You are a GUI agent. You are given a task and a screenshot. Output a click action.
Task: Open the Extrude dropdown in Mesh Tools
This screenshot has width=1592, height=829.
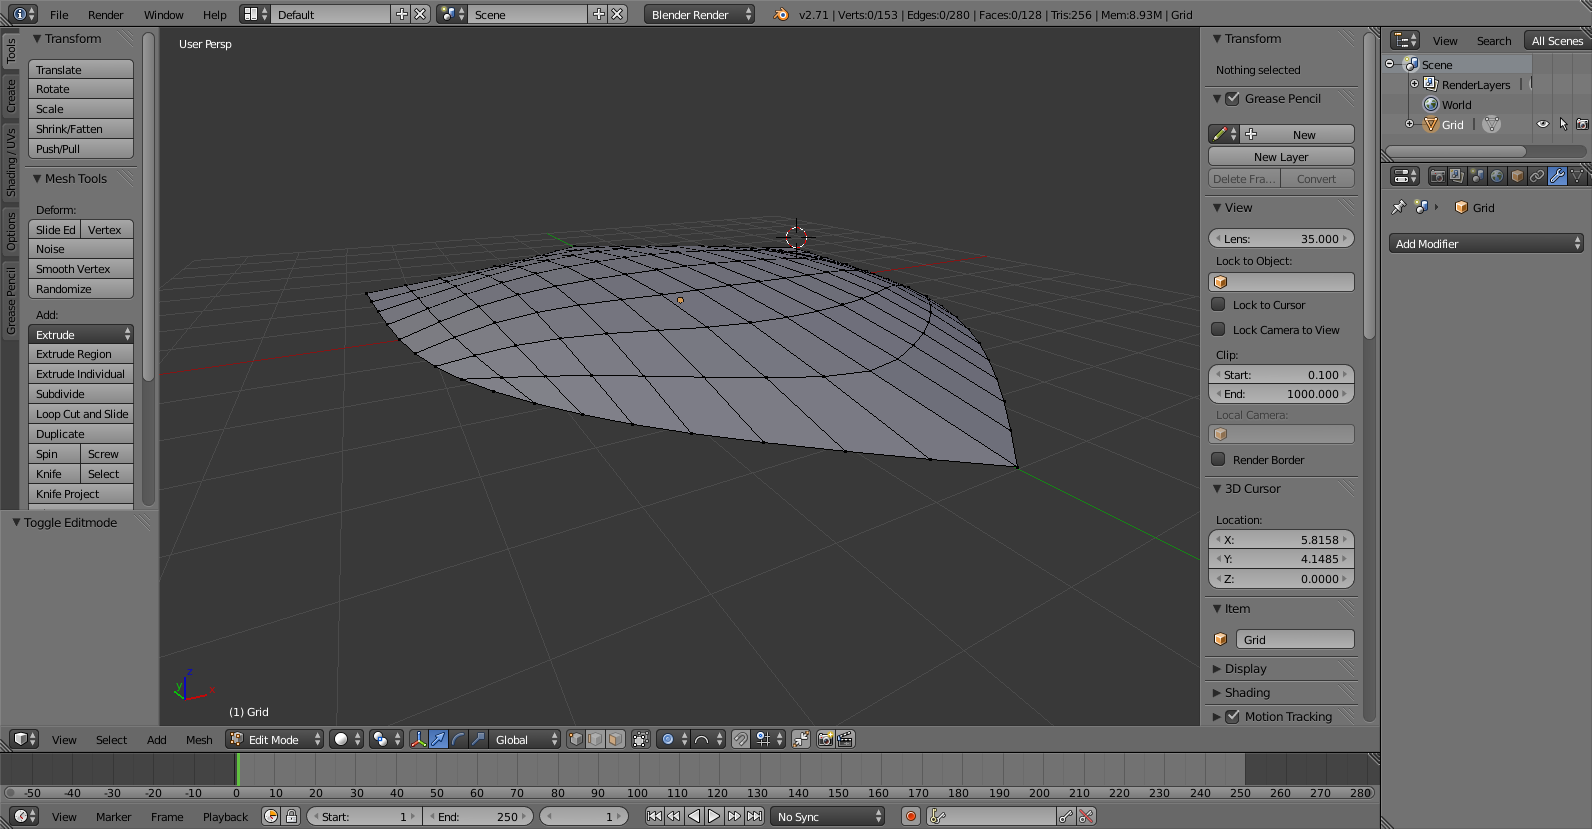tap(81, 334)
